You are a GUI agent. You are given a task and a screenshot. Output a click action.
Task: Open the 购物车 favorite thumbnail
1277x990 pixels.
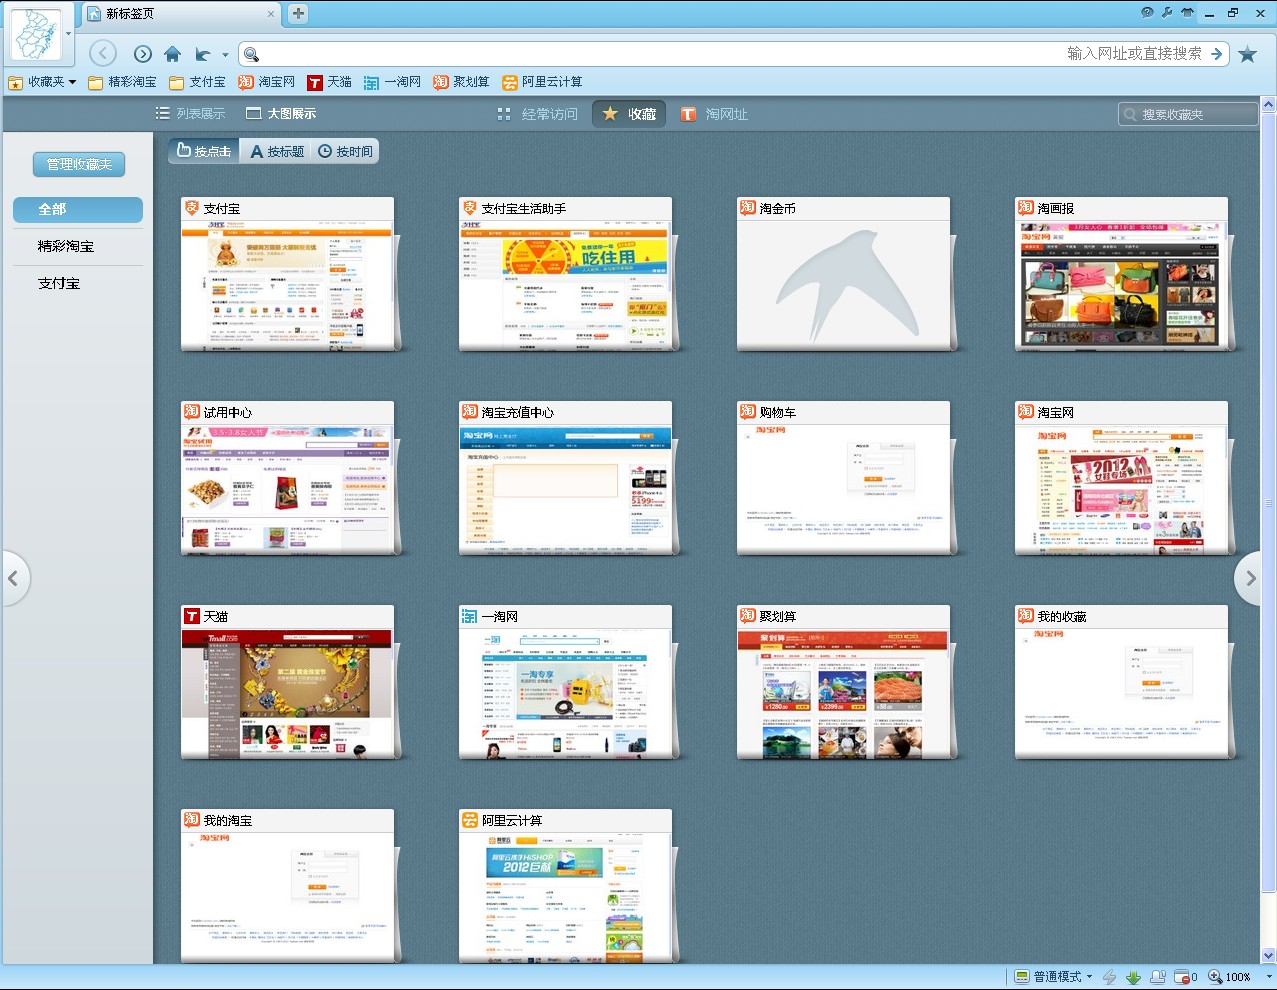tap(844, 478)
